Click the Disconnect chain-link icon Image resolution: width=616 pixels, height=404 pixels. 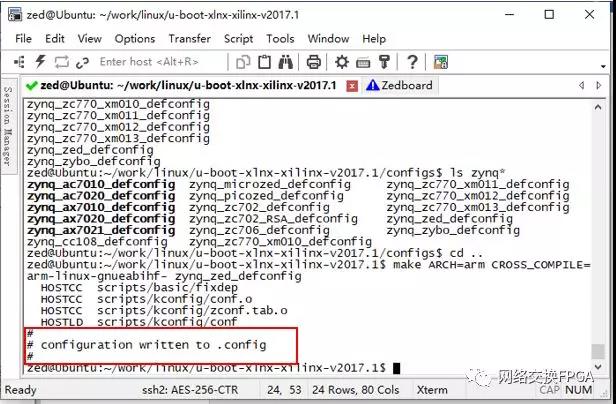(82, 62)
